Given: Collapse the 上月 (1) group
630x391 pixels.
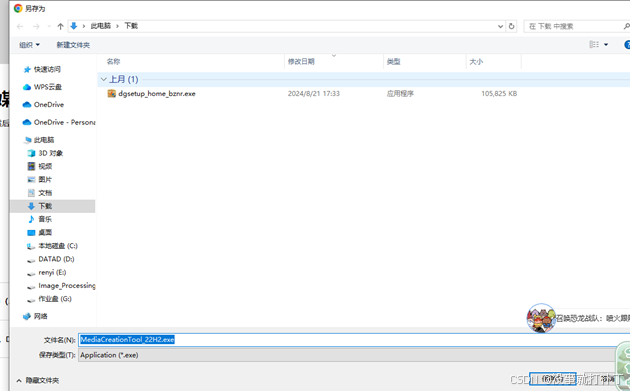Looking at the screenshot, I should click(x=103, y=79).
